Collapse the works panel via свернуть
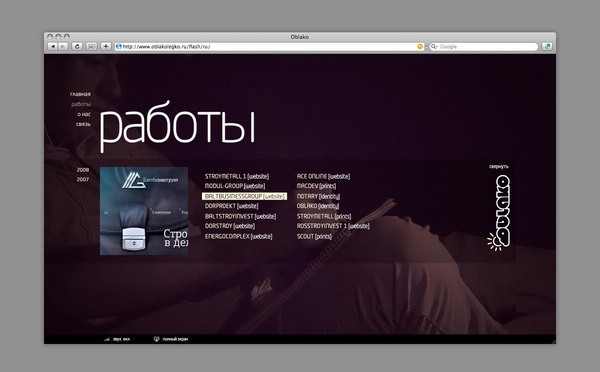The width and height of the screenshot is (600, 372). tap(499, 166)
